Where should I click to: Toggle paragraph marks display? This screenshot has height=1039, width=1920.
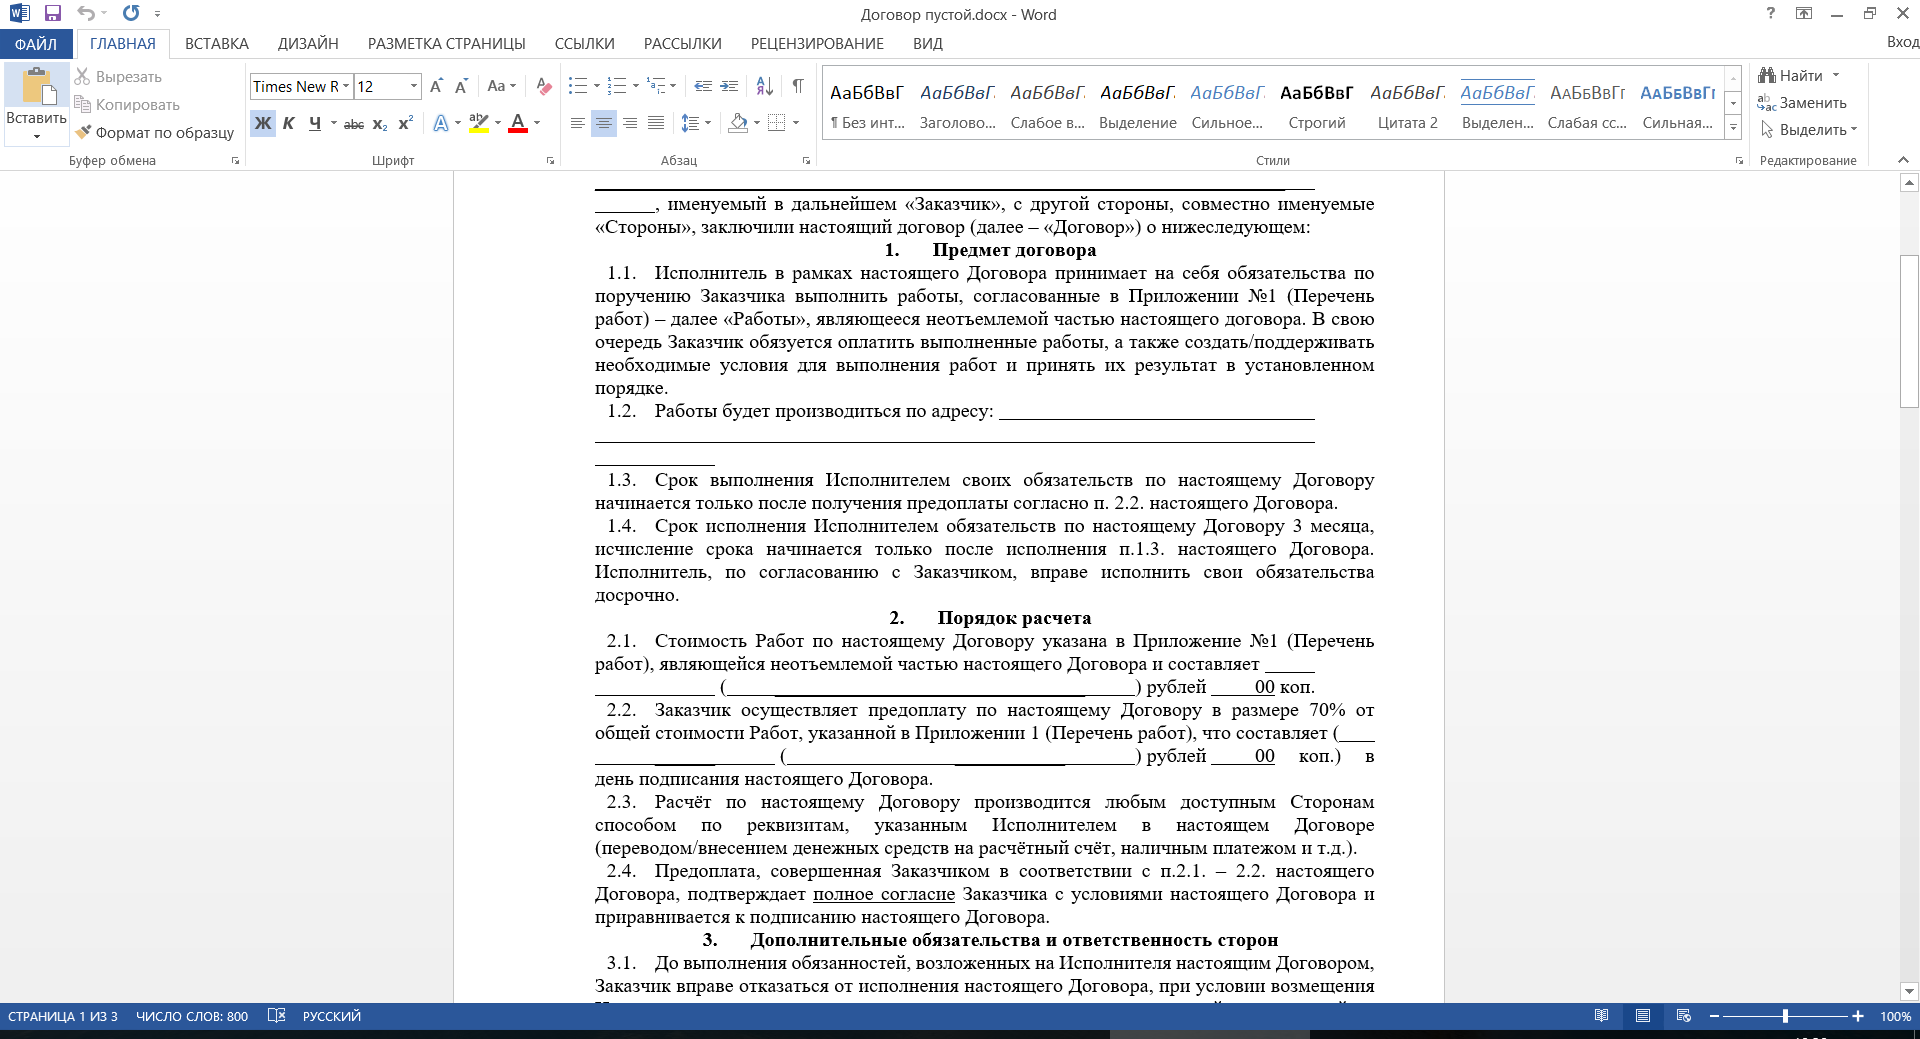798,87
